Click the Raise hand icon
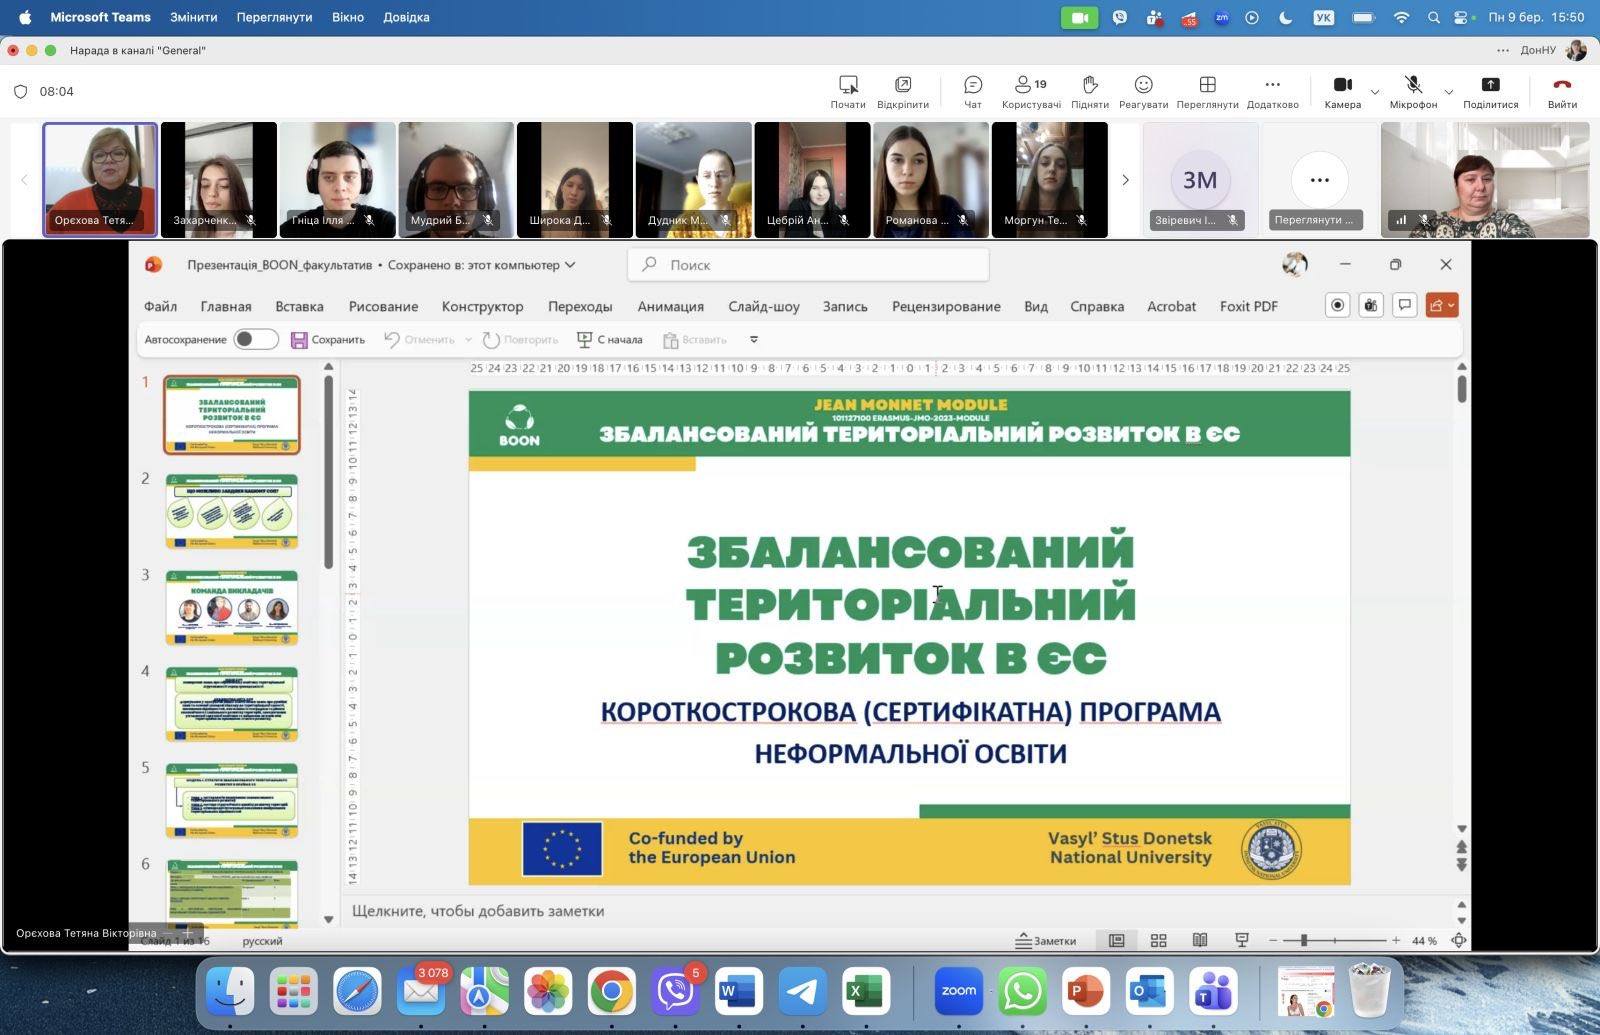Screen dimensions: 1600x1035 pos(1089,86)
